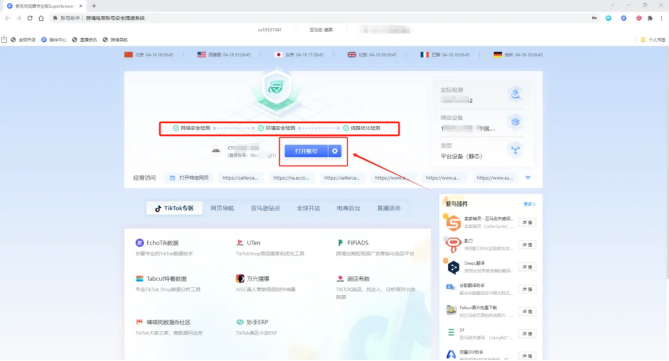The width and height of the screenshot is (669, 361).
Task: Open settings gear beside the open account button
Action: click(x=335, y=151)
